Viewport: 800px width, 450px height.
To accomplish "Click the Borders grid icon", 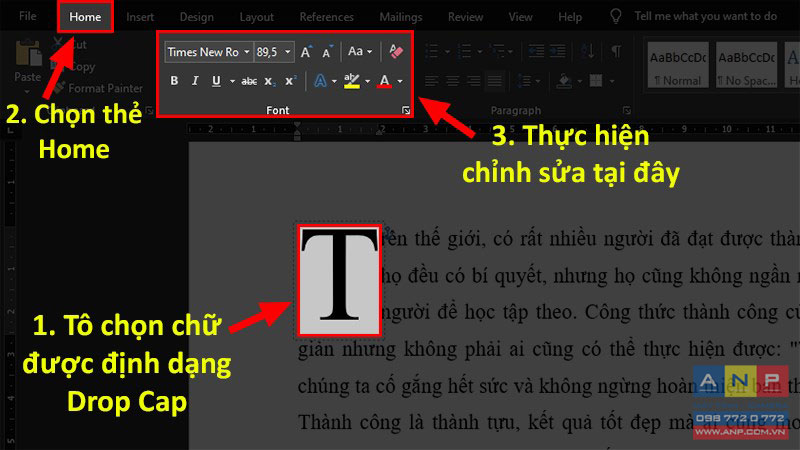I will click(596, 81).
